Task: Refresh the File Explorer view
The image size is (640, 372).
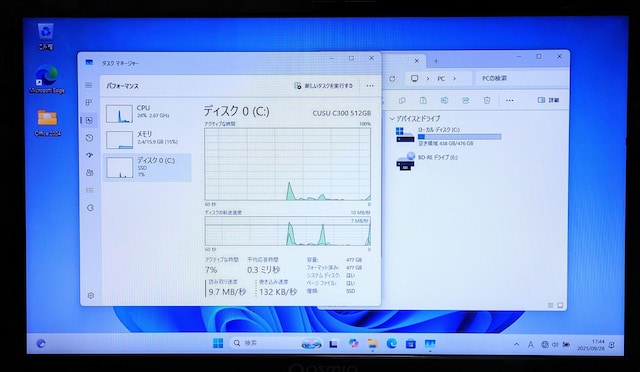Action: [392, 78]
